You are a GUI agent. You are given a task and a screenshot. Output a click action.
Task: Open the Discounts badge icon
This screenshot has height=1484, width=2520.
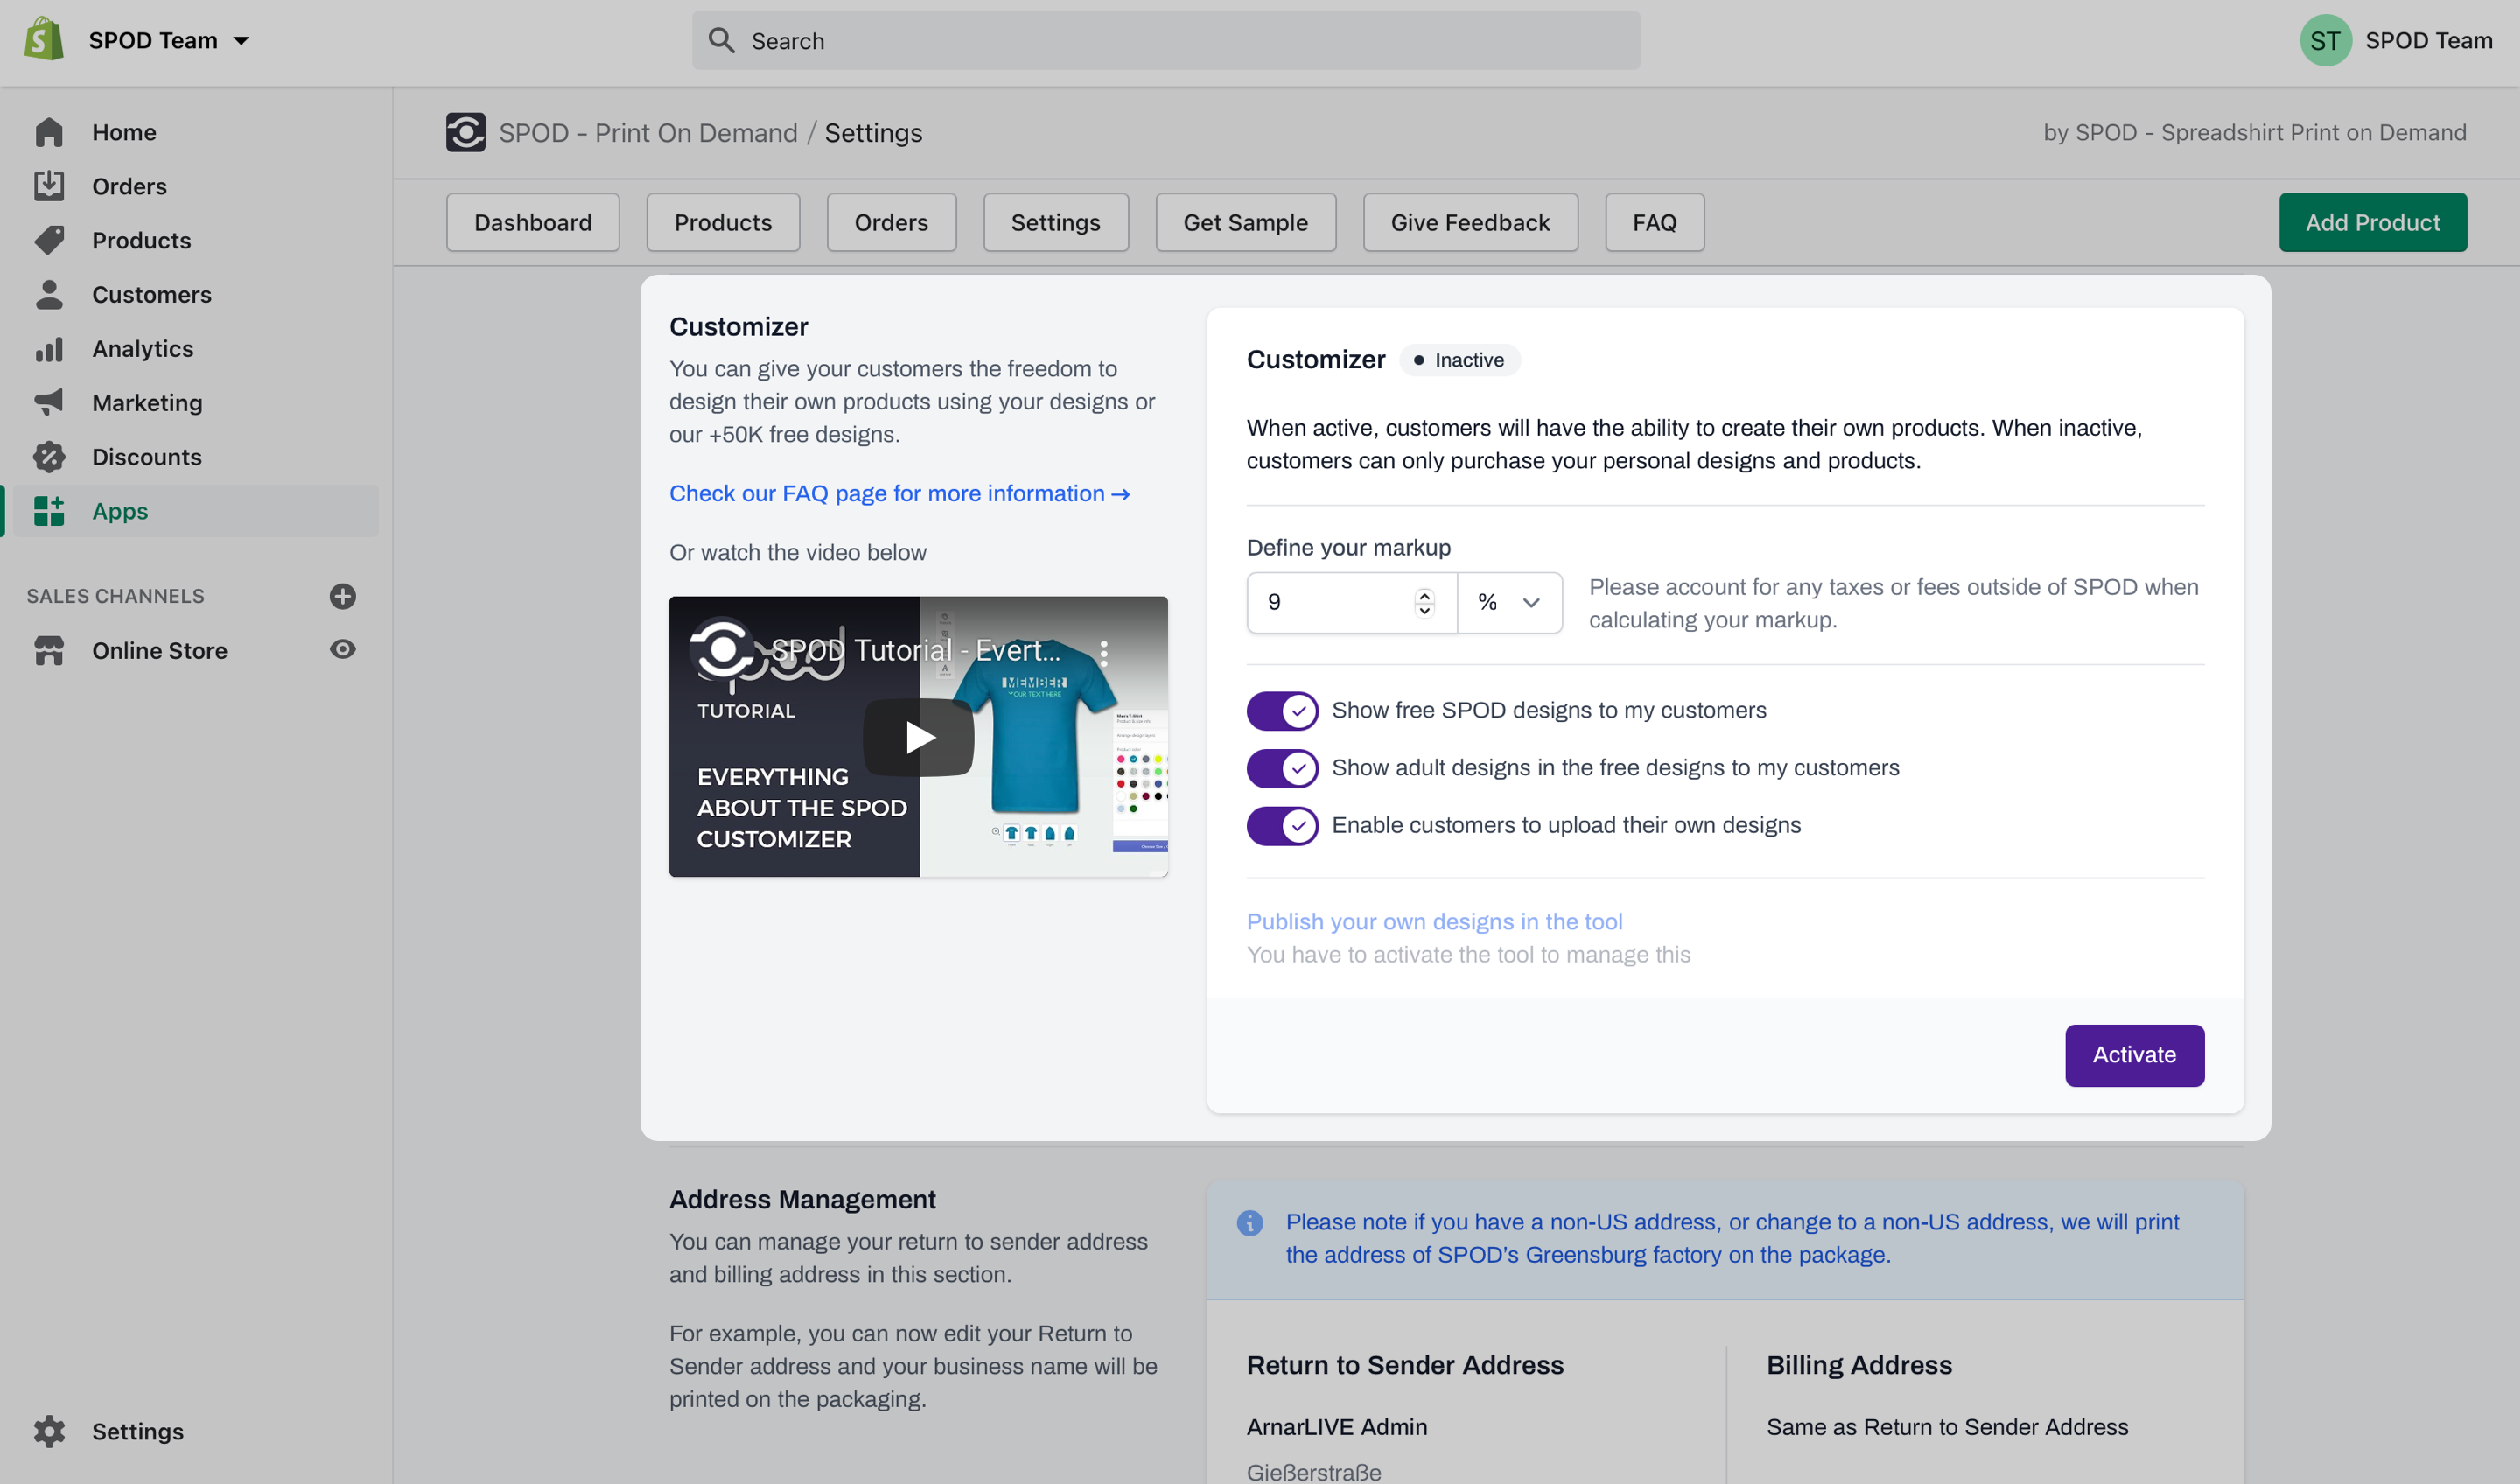(x=49, y=457)
